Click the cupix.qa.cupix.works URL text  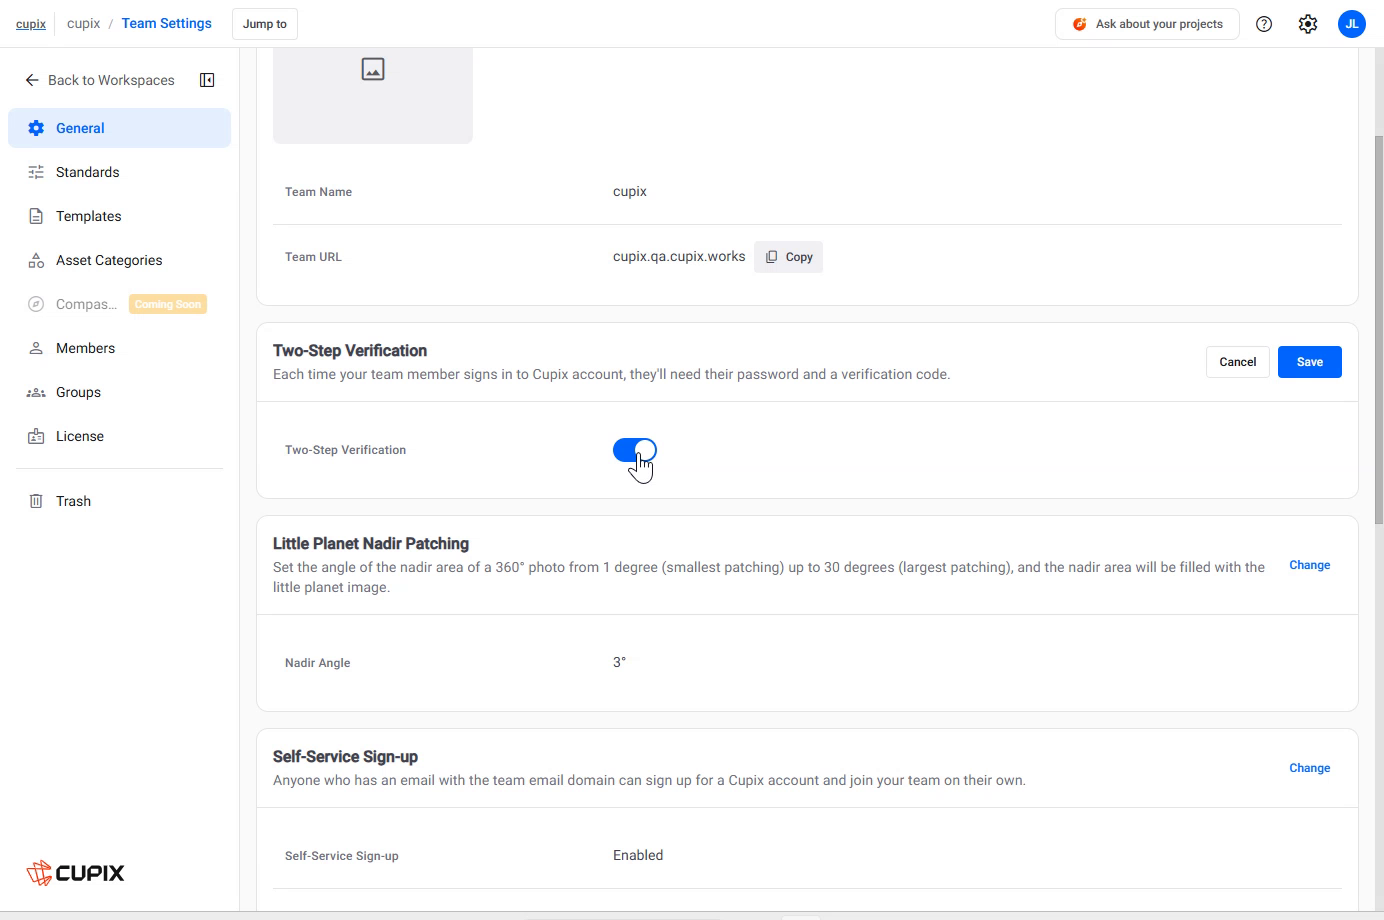point(679,256)
